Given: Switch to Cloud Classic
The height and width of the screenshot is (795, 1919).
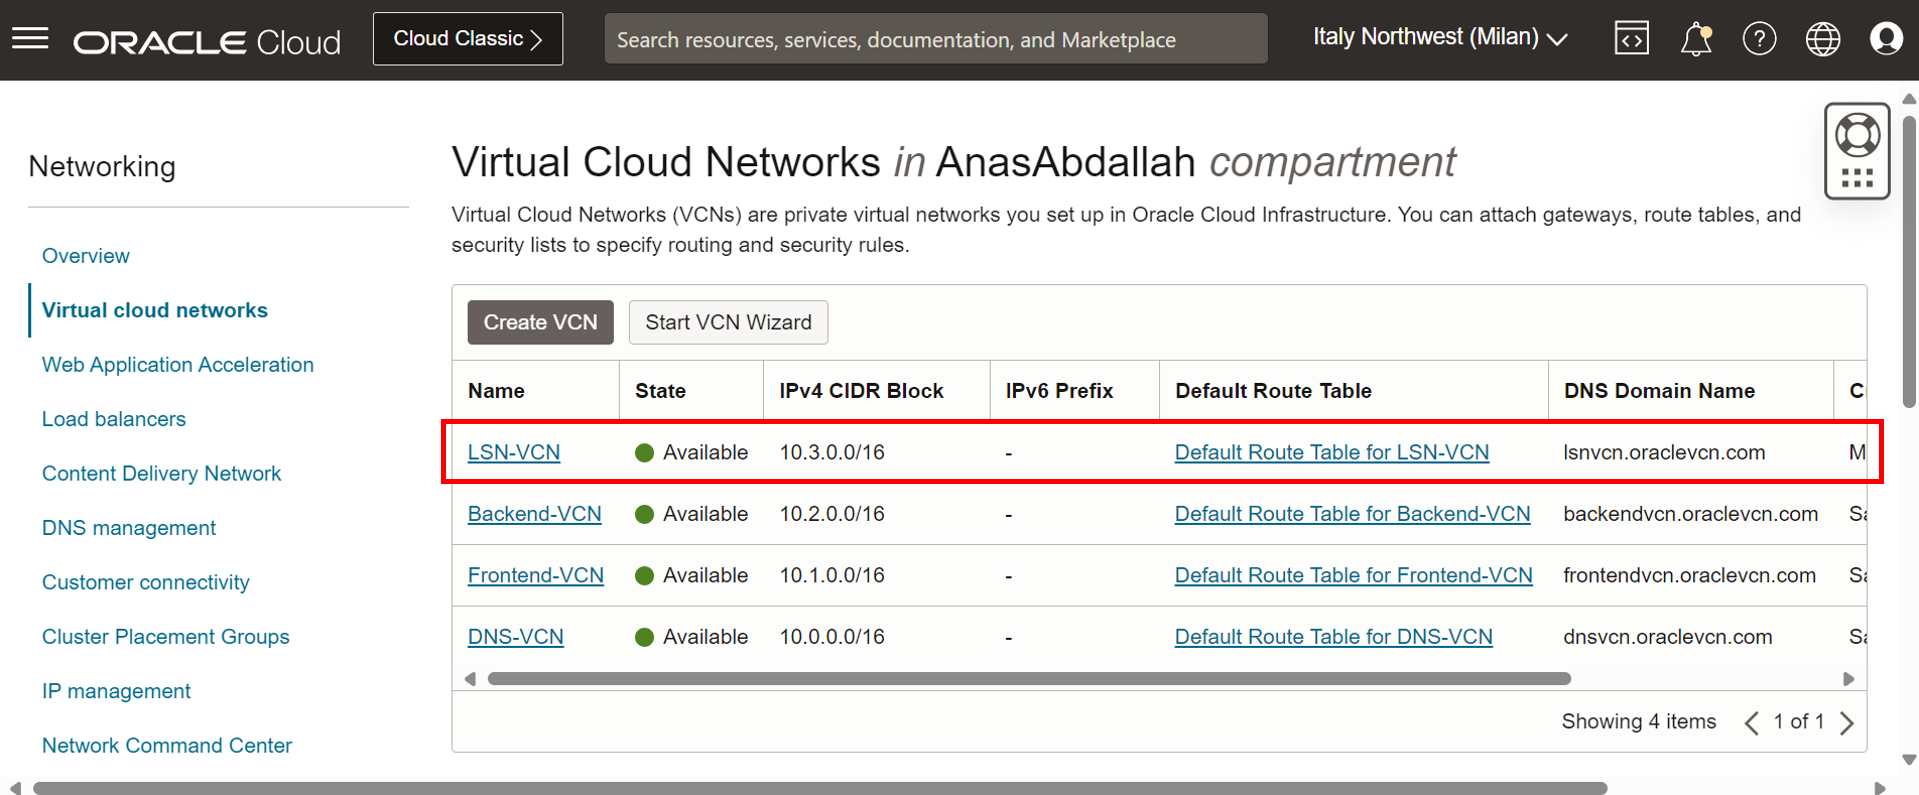Looking at the screenshot, I should pyautogui.click(x=468, y=39).
